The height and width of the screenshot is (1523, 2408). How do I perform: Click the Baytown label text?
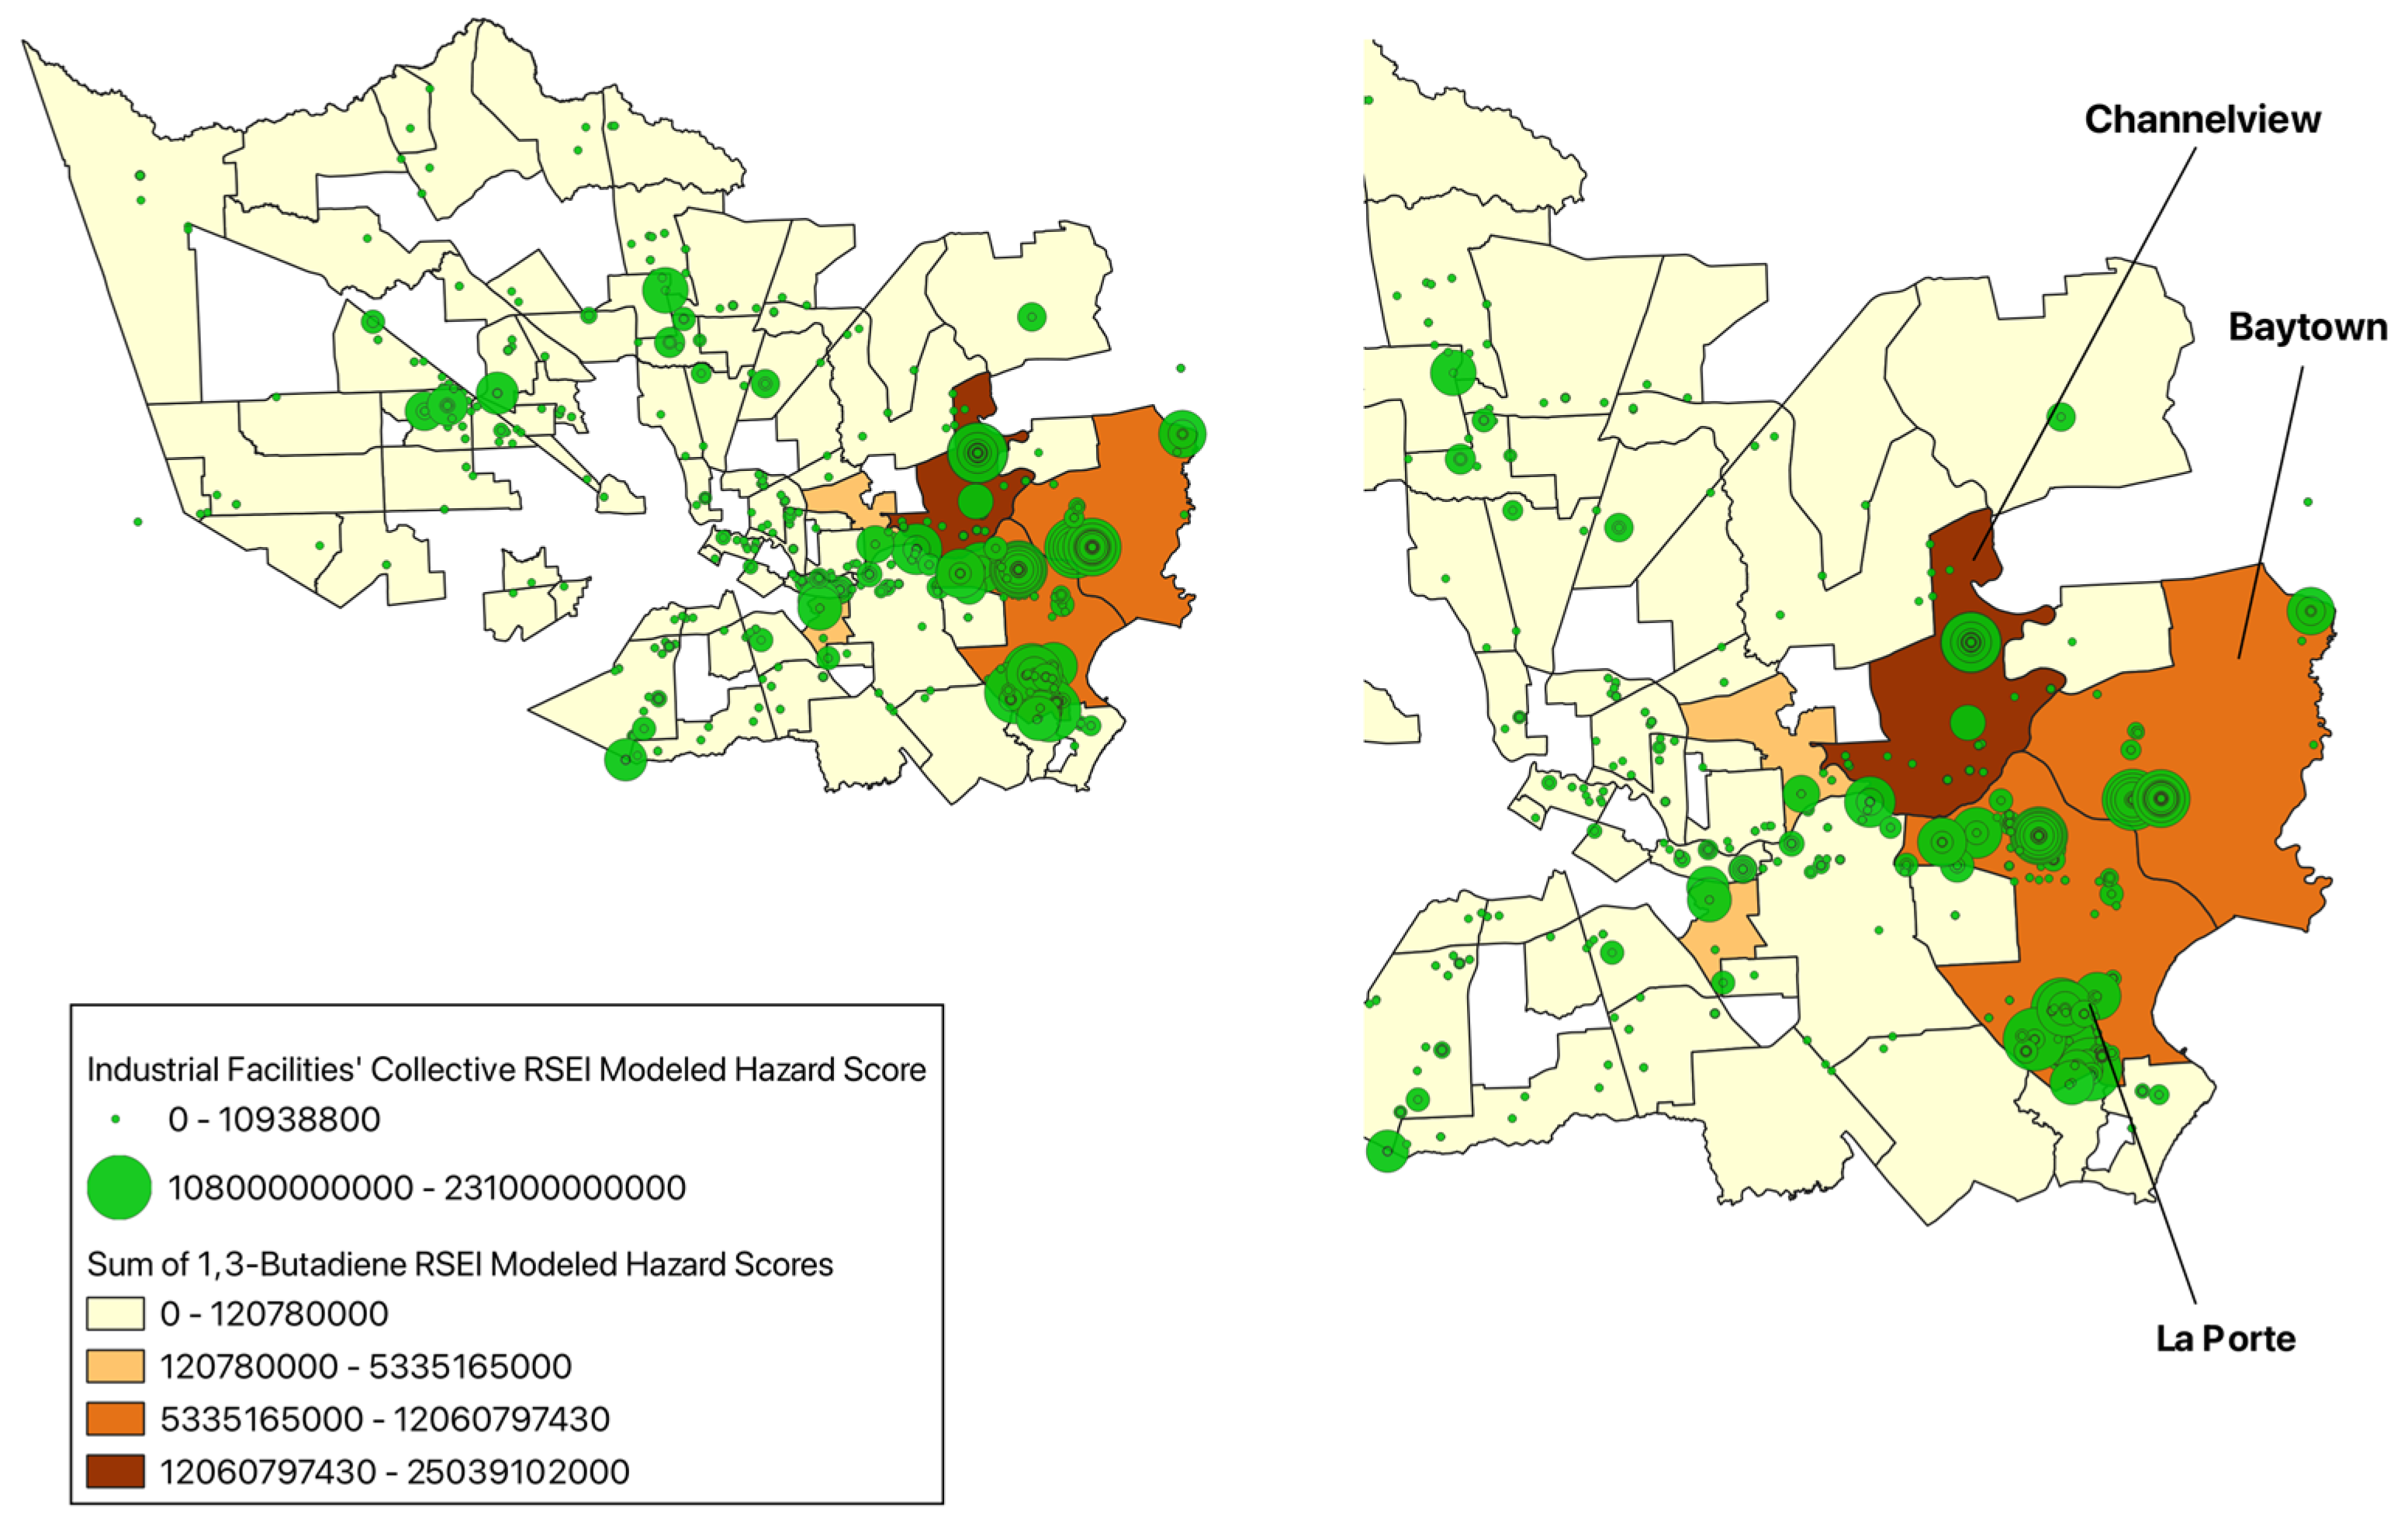[x=2307, y=328]
